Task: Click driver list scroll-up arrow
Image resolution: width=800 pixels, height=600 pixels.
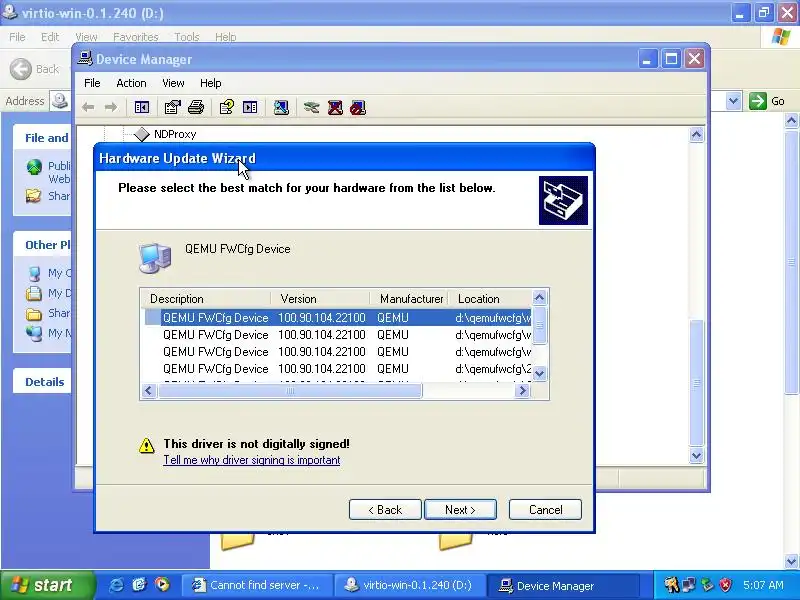Action: [539, 297]
